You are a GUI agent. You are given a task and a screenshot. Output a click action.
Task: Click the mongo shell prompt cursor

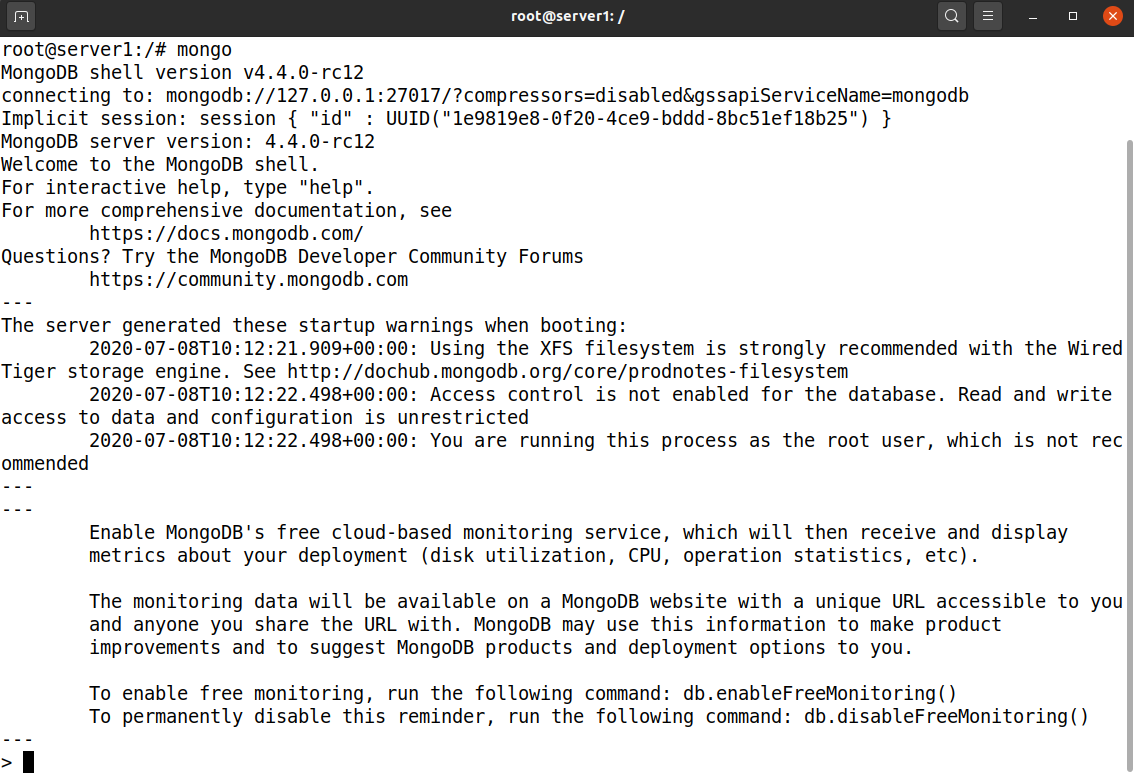click(x=29, y=762)
